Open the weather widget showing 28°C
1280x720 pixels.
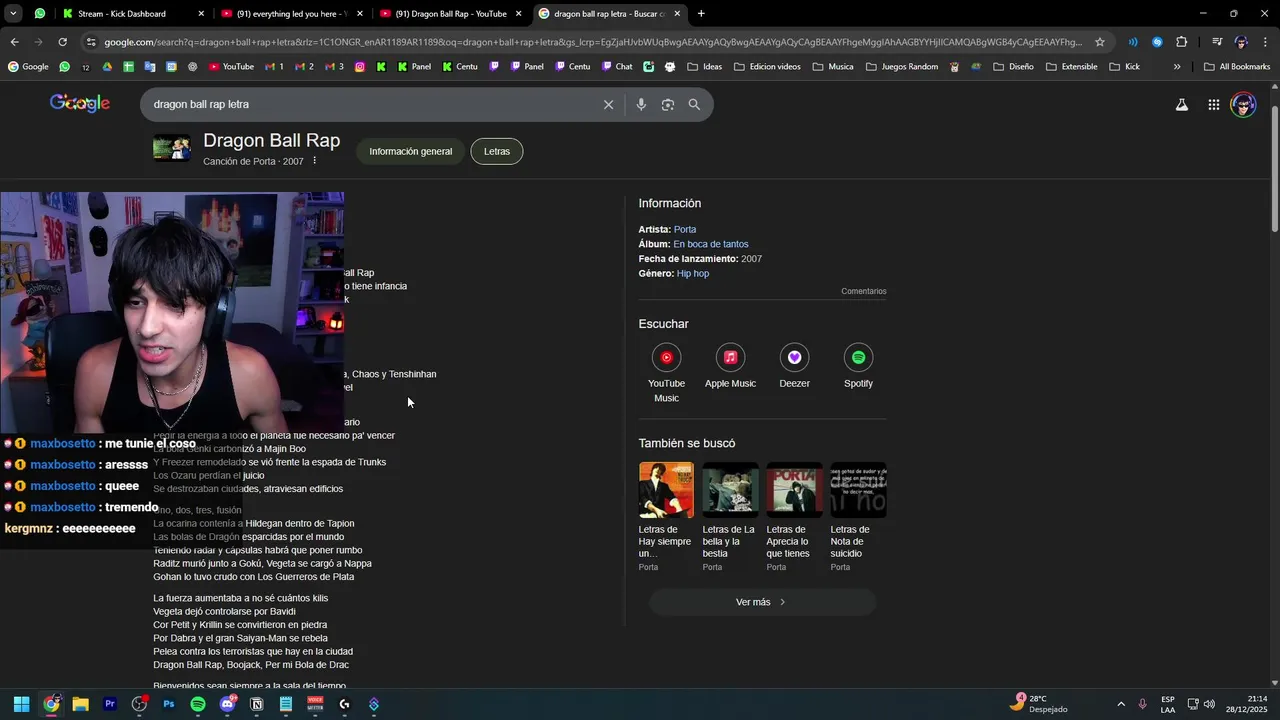point(1039,704)
